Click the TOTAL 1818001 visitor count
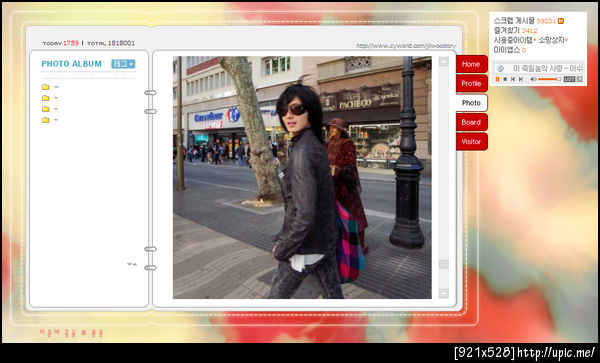The width and height of the screenshot is (600, 363). (x=111, y=43)
